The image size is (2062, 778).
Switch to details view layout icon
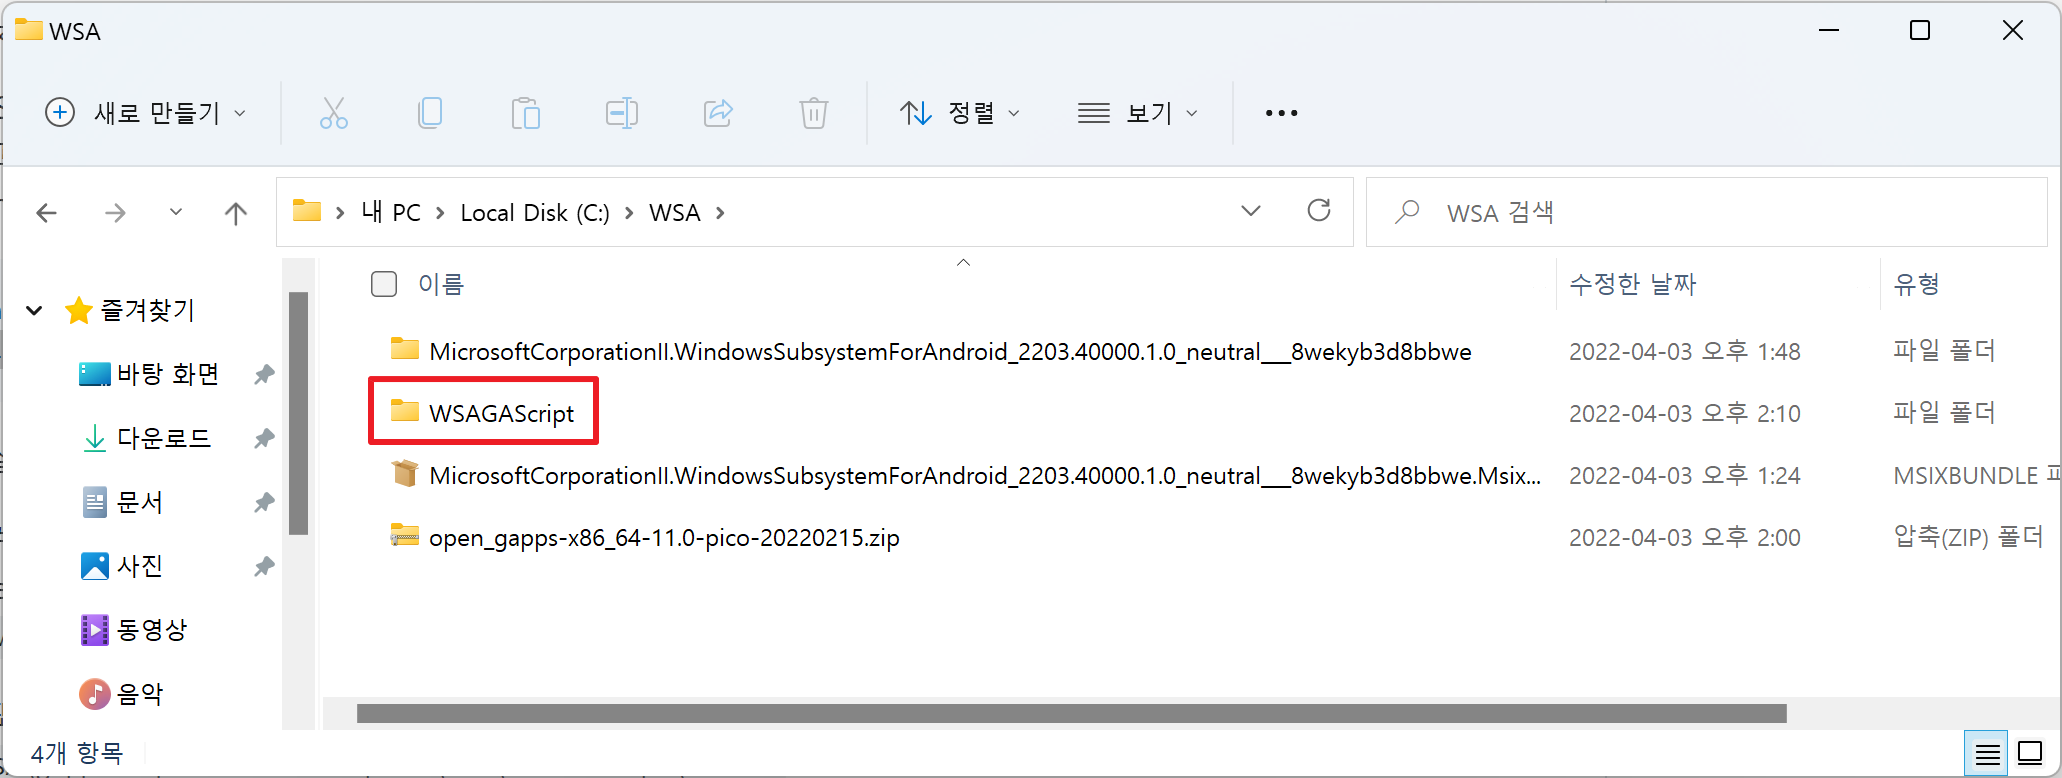[x=1988, y=754]
